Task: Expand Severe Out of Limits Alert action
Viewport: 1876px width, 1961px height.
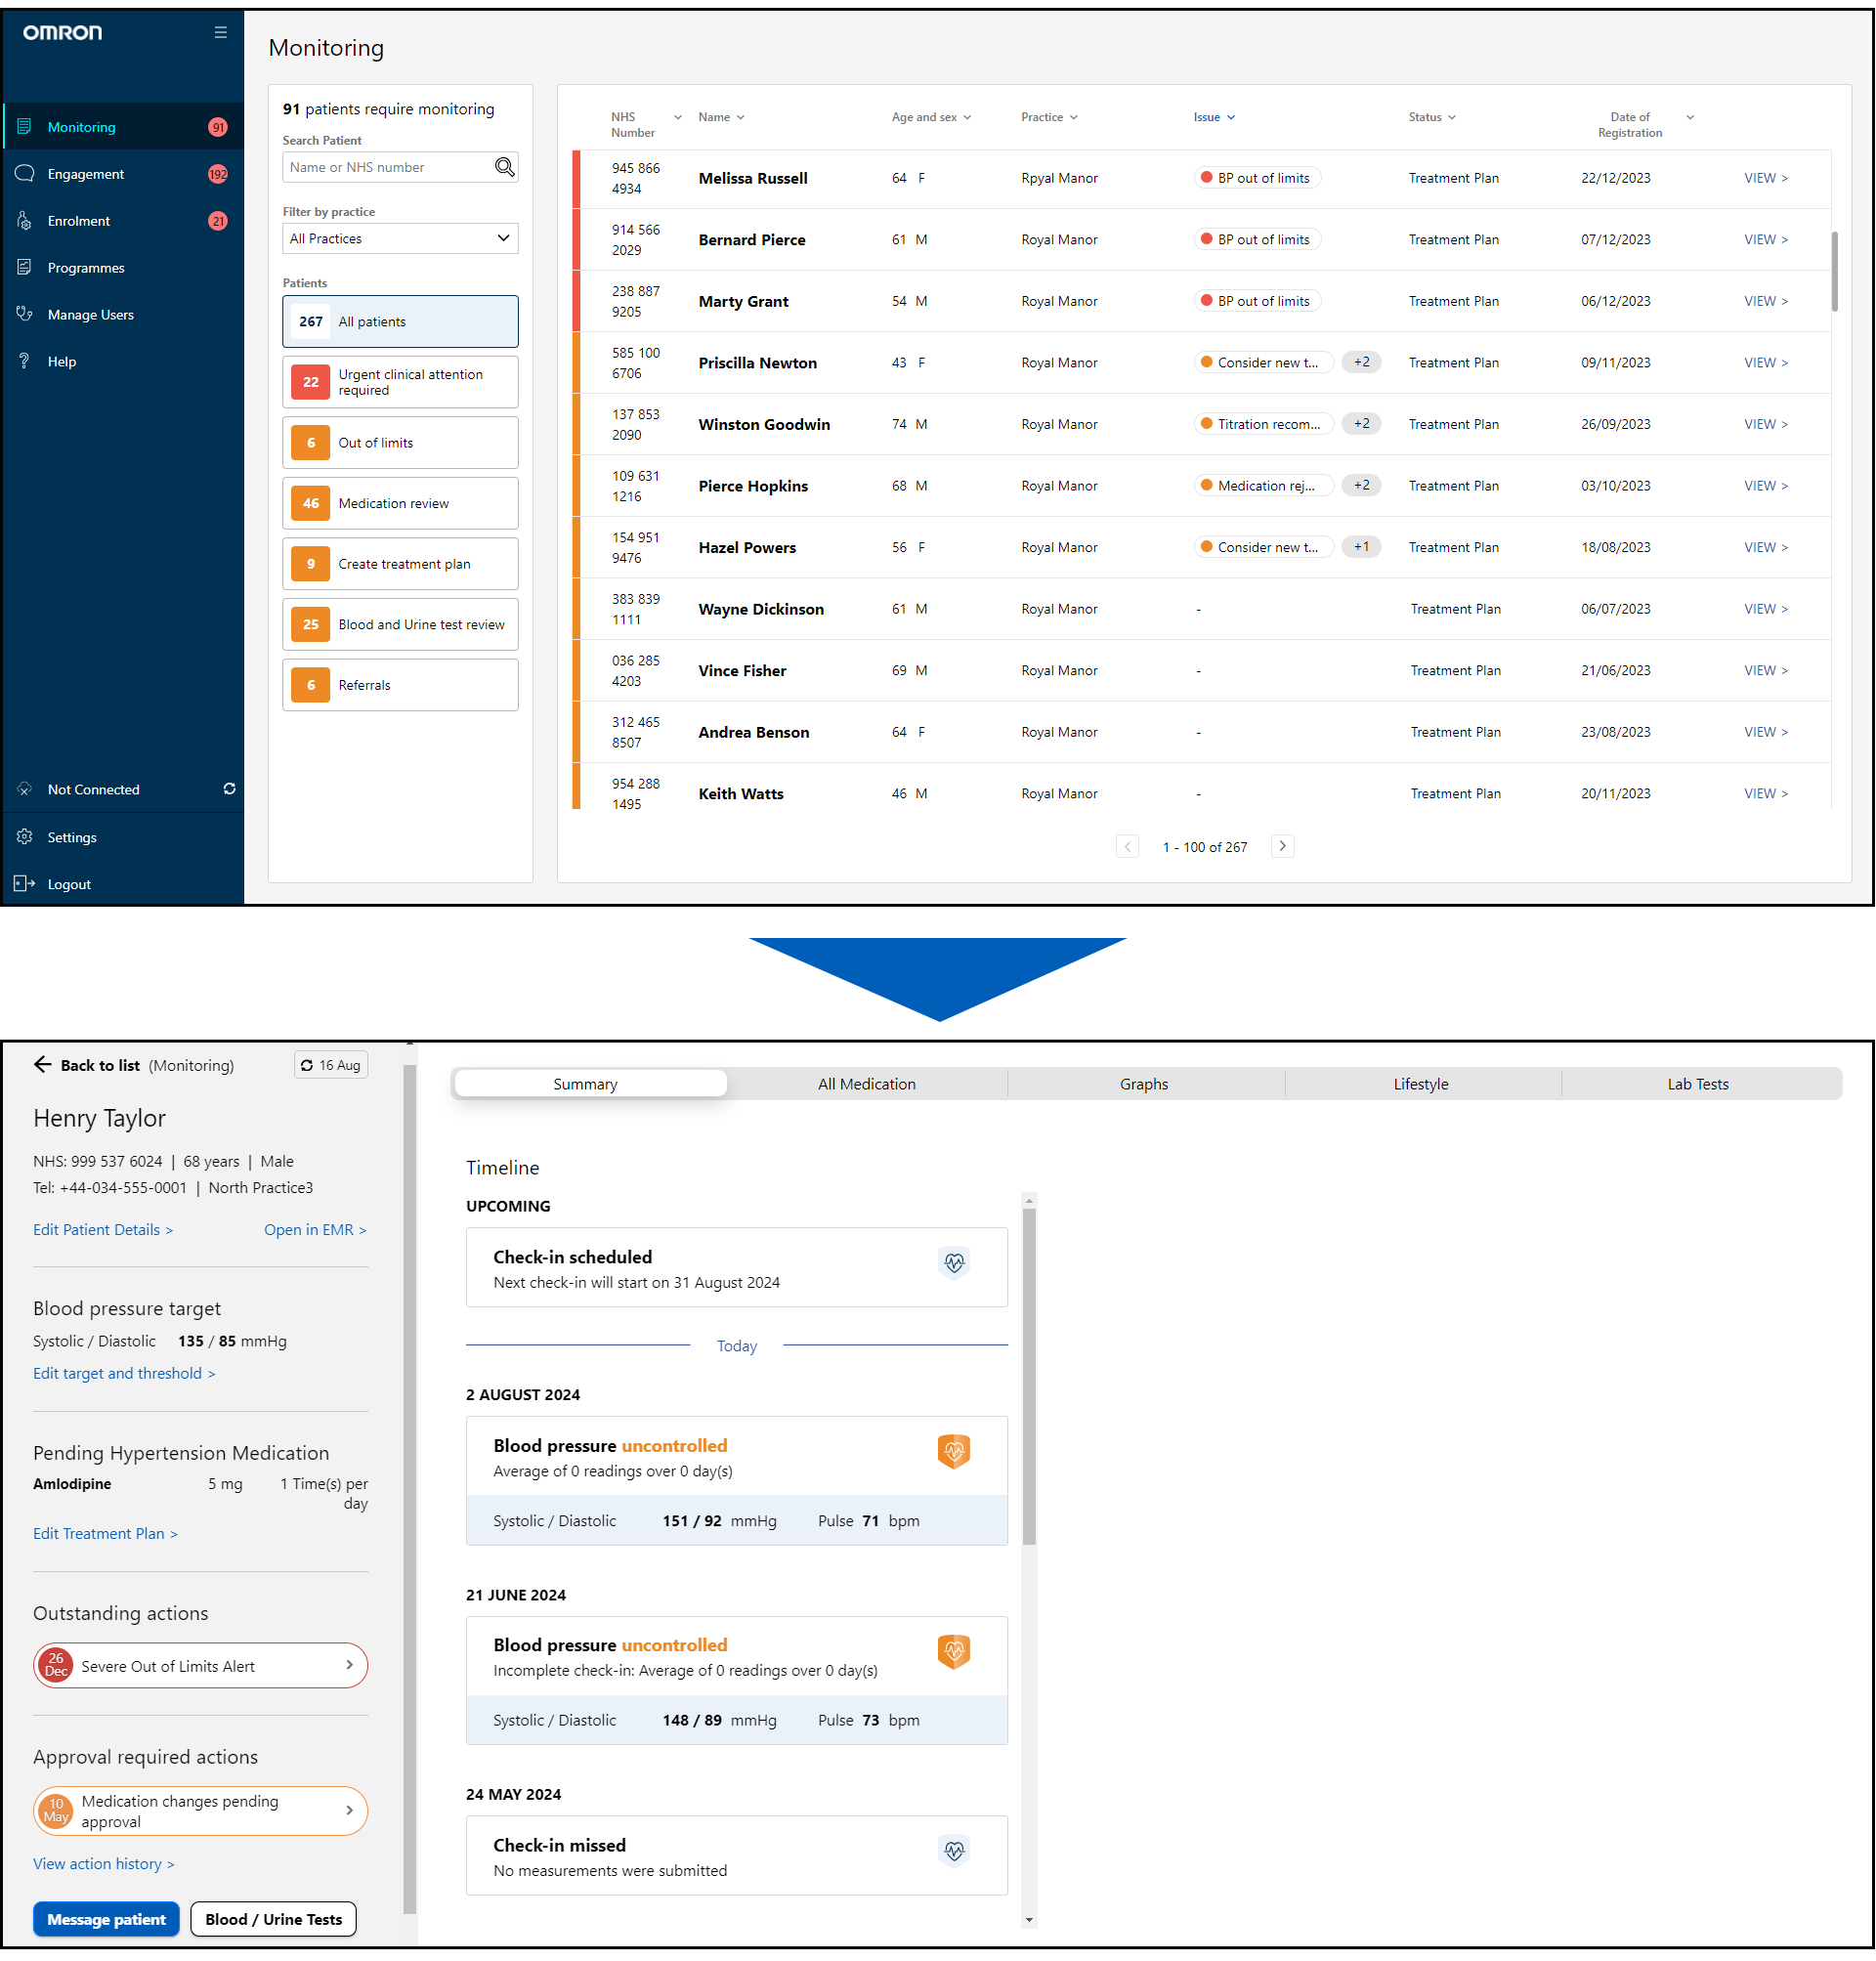Action: click(200, 1666)
